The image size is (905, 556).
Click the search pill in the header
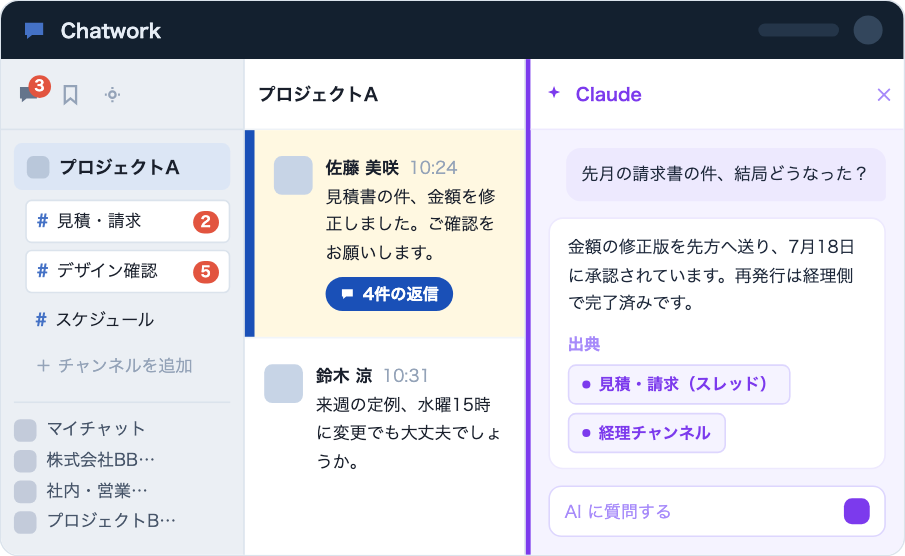point(798,30)
